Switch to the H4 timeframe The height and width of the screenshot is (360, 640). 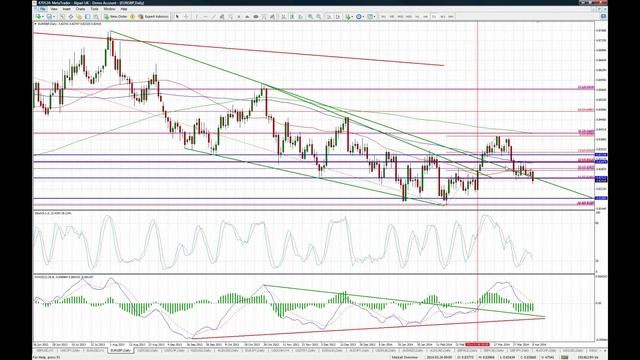(426, 17)
